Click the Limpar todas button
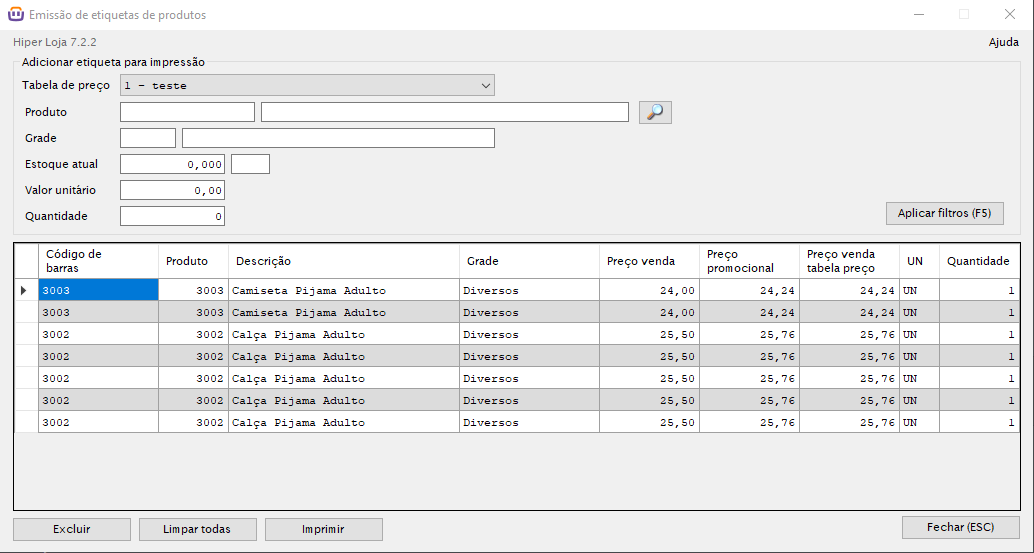 tap(197, 529)
